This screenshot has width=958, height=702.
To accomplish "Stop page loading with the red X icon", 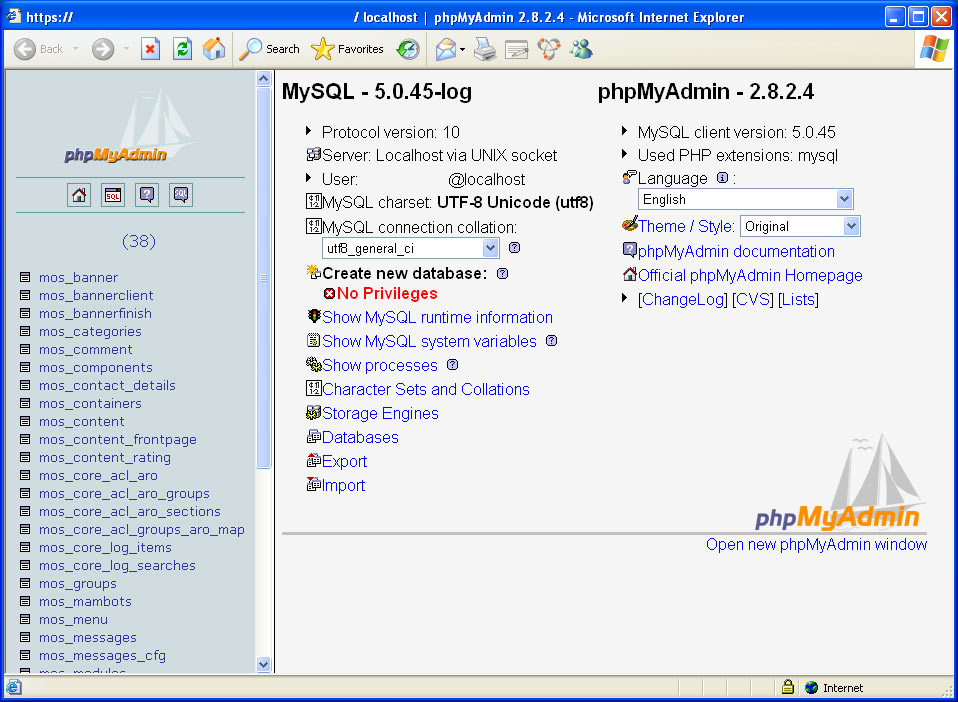I will pos(151,49).
